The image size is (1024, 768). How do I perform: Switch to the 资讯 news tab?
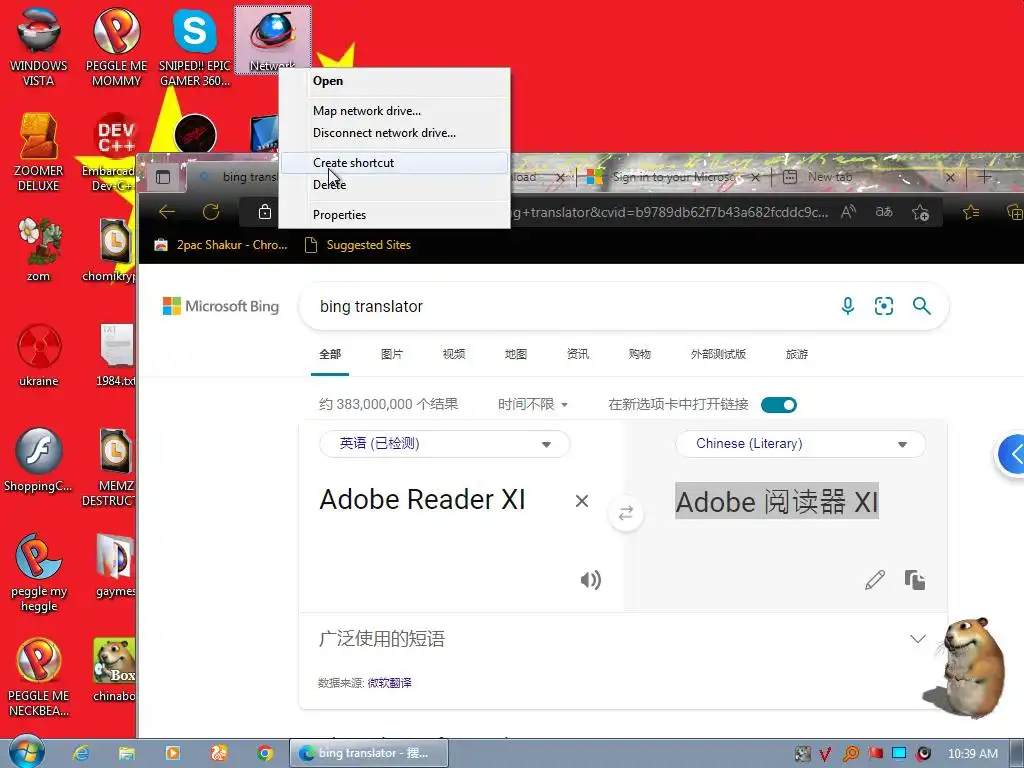point(578,354)
